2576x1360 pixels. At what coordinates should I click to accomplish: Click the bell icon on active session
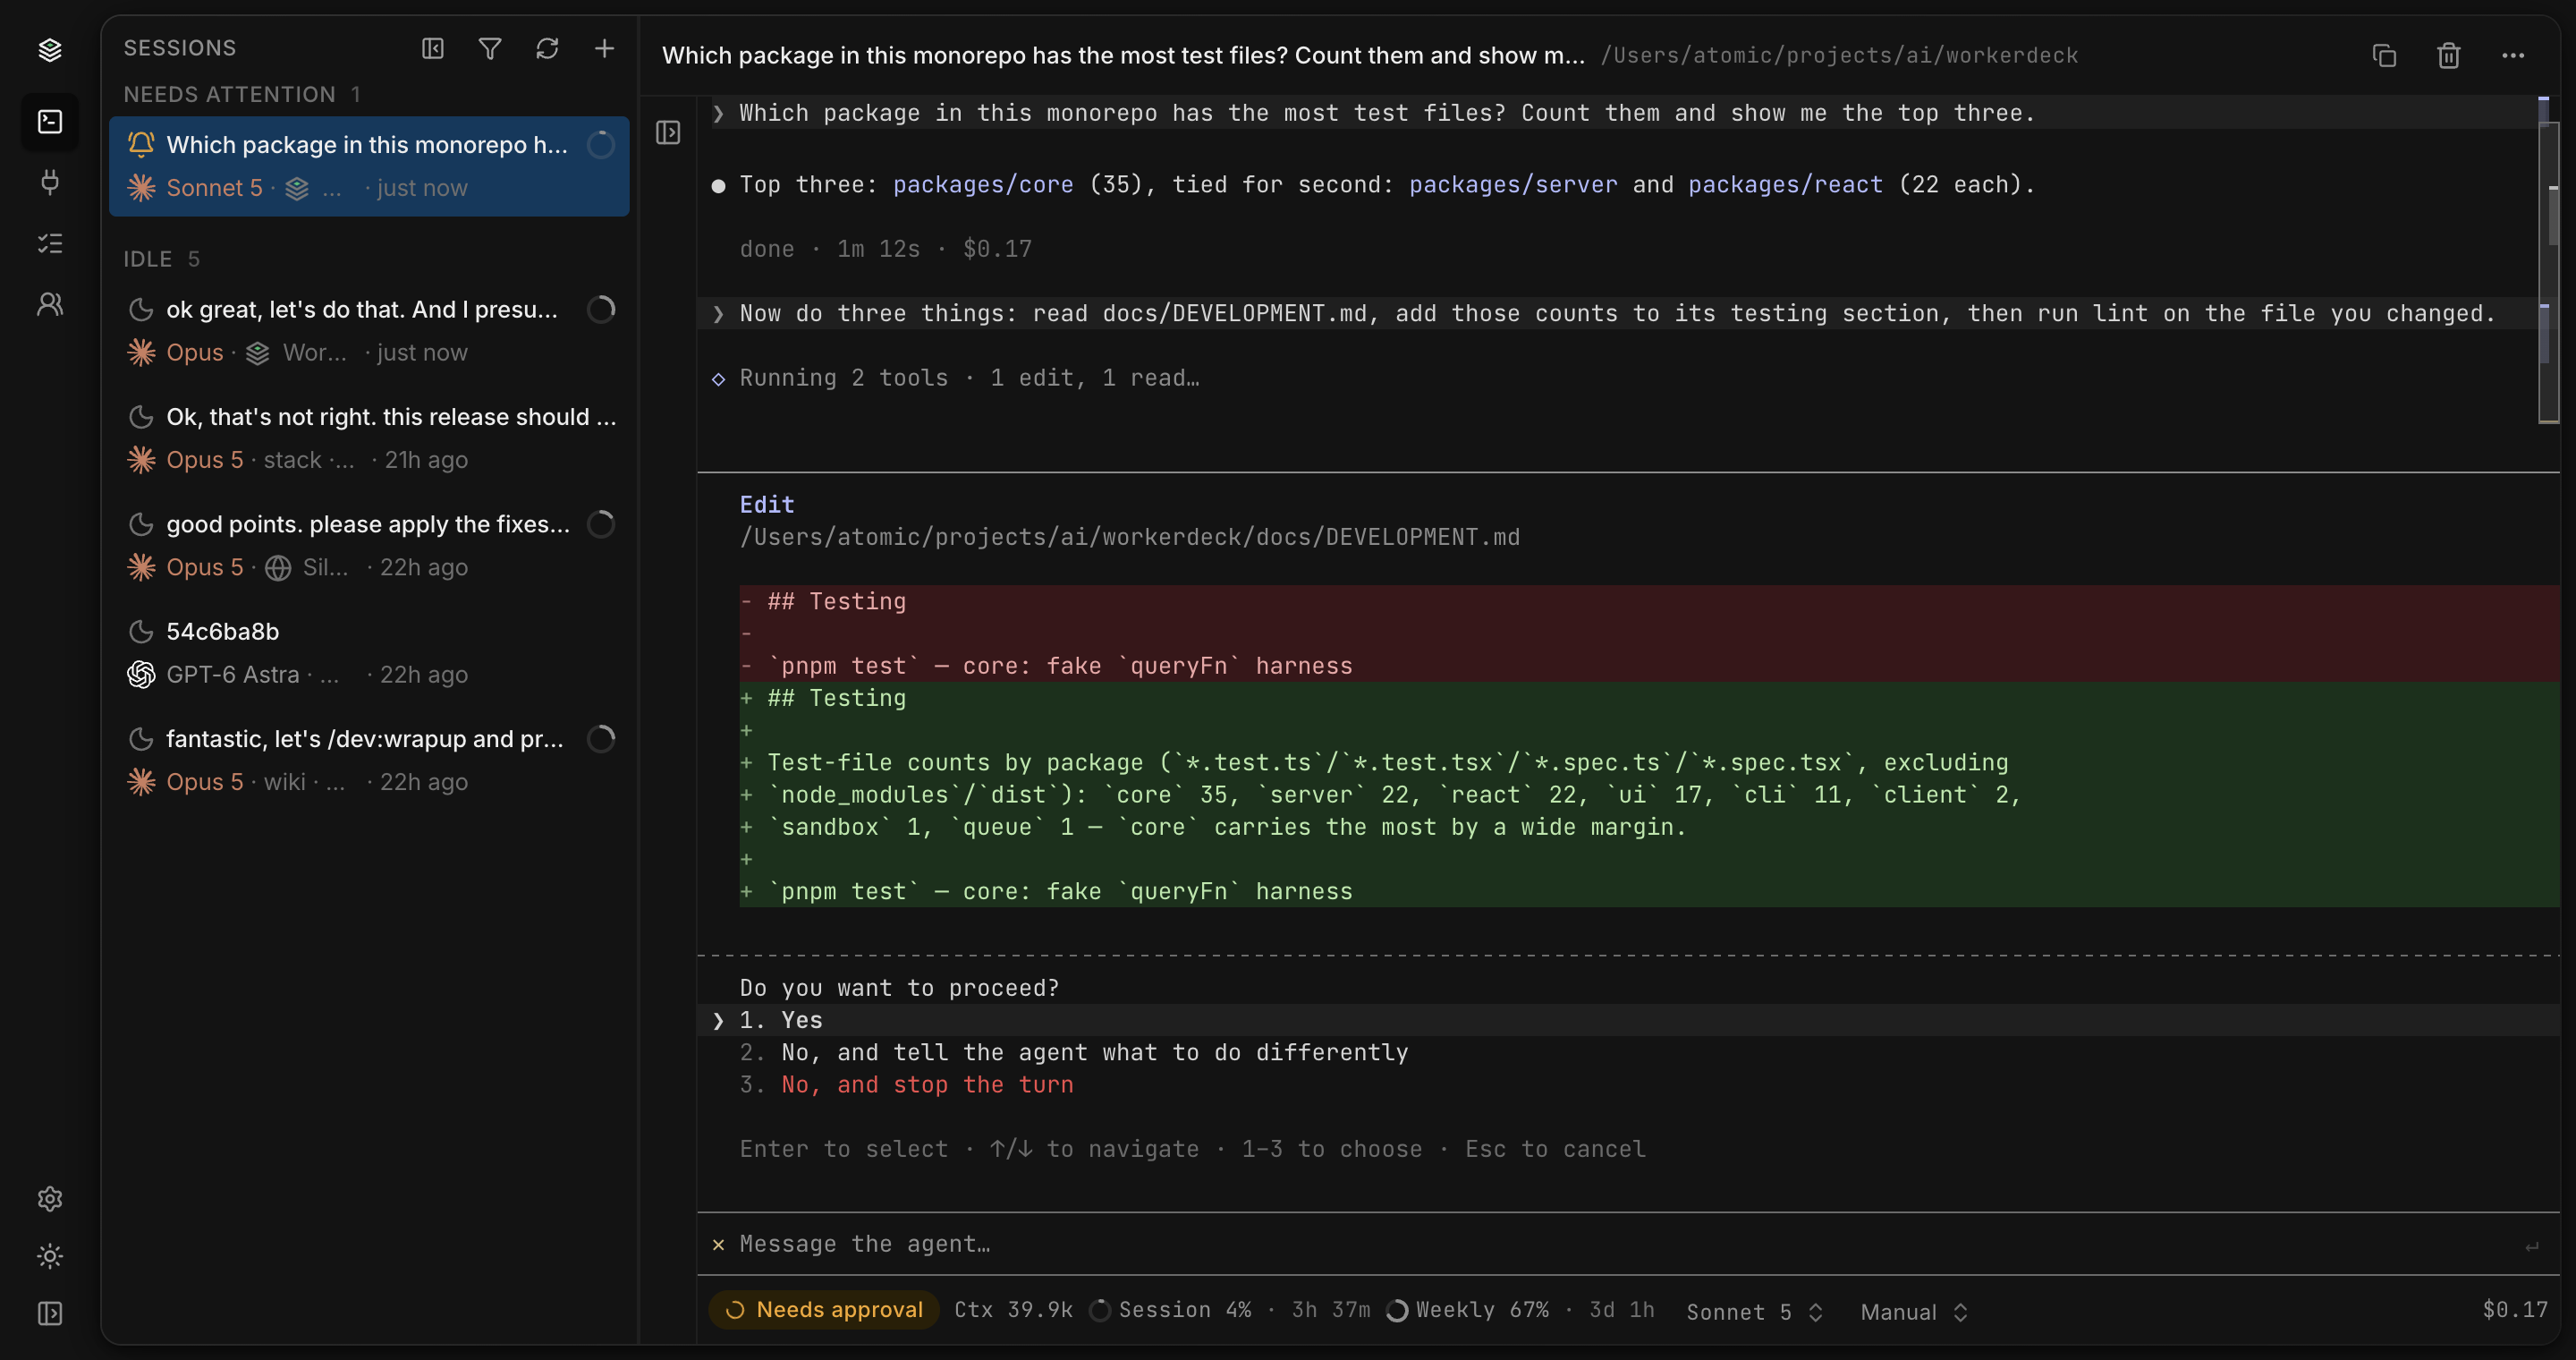[x=141, y=145]
